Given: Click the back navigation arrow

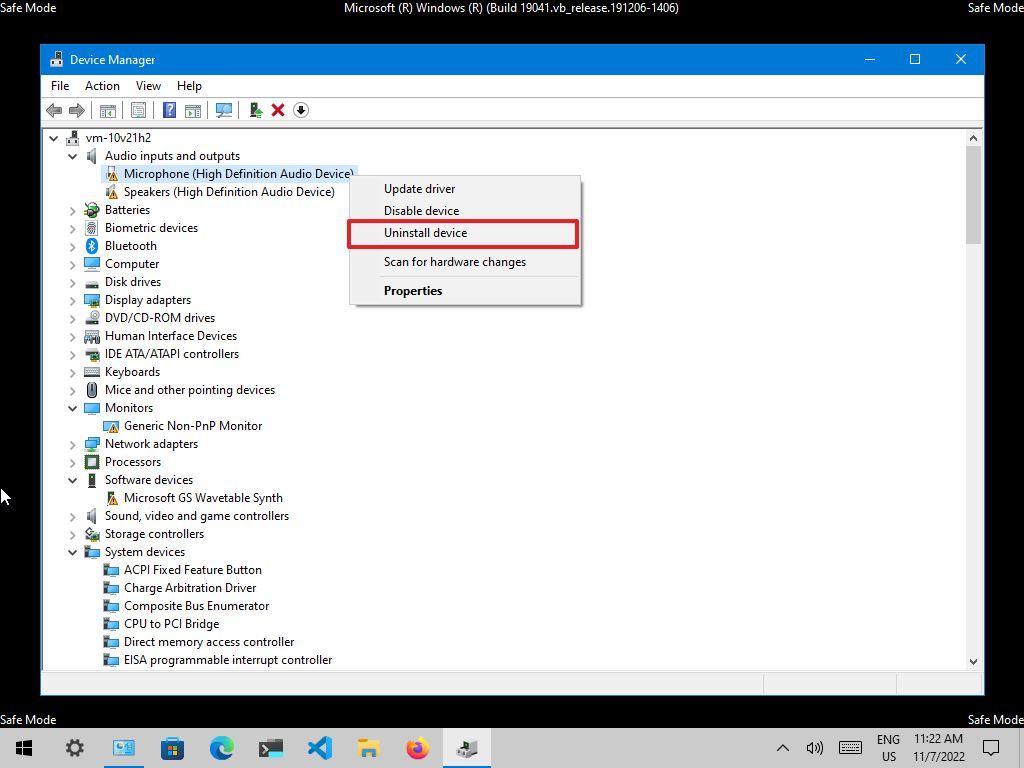Looking at the screenshot, I should [x=53, y=110].
